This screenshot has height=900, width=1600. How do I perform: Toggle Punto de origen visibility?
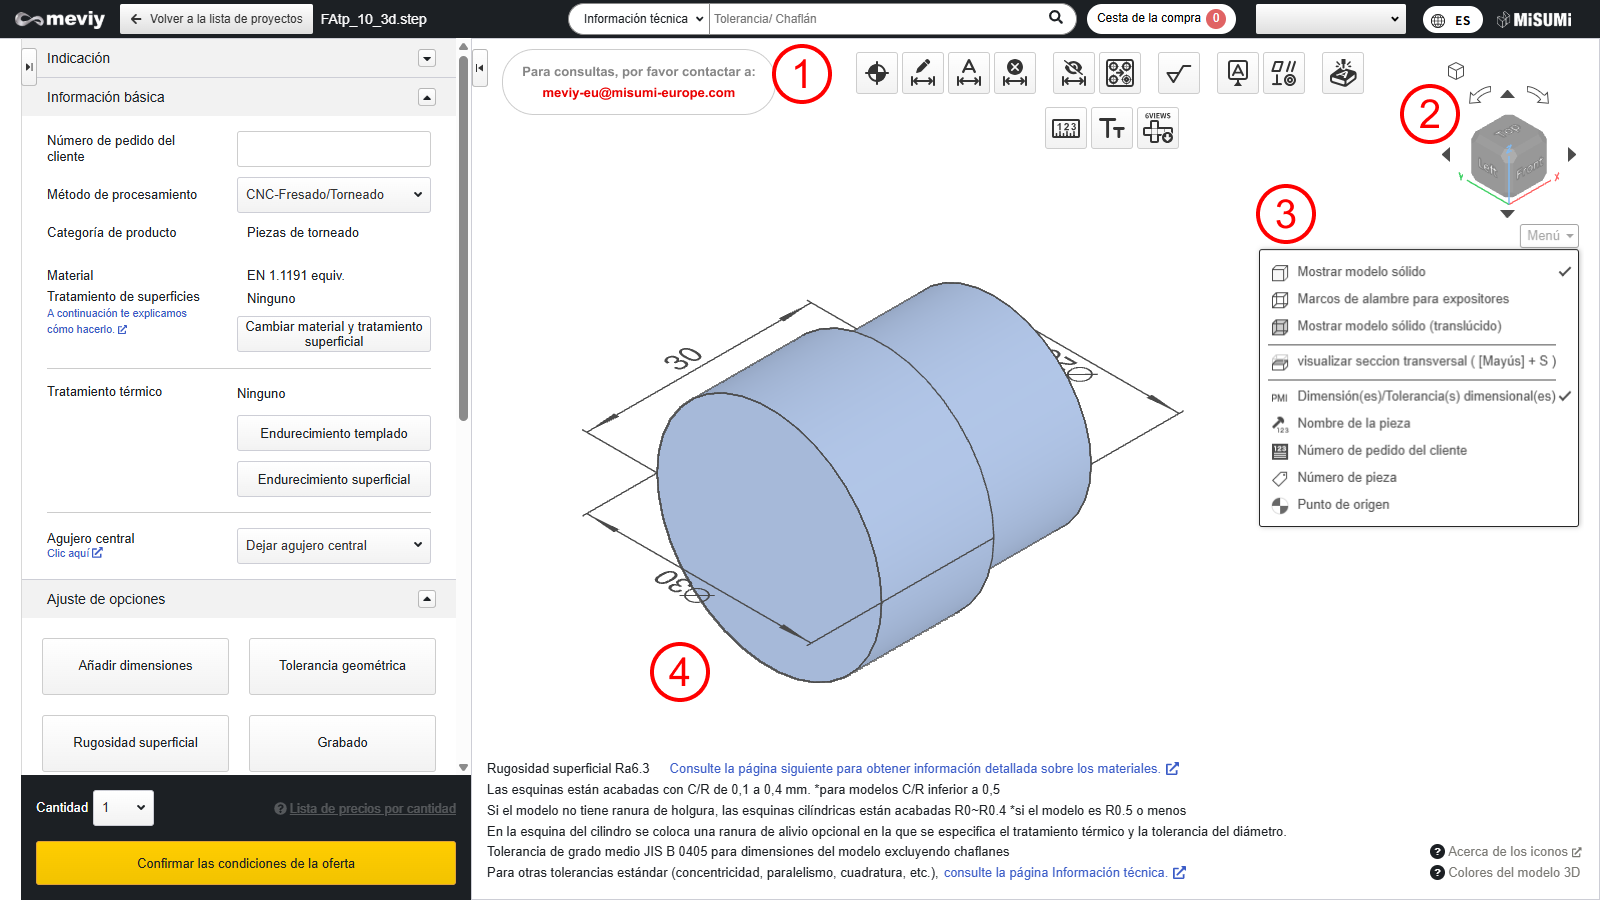coord(1343,505)
